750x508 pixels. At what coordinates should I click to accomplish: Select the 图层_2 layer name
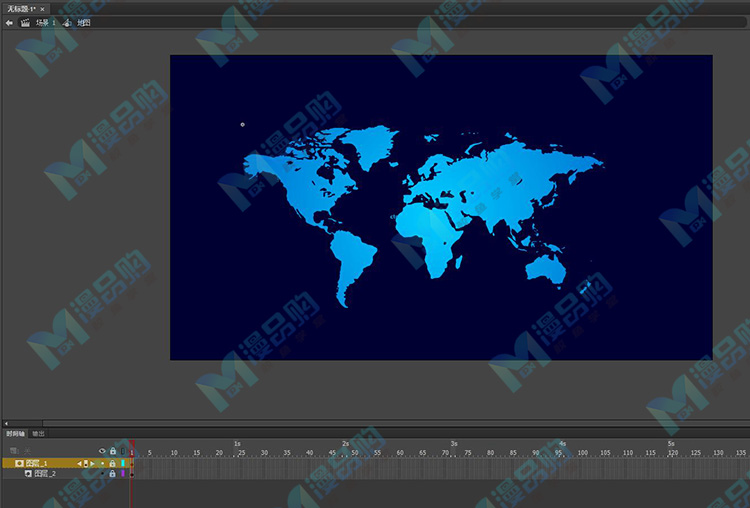pos(45,474)
